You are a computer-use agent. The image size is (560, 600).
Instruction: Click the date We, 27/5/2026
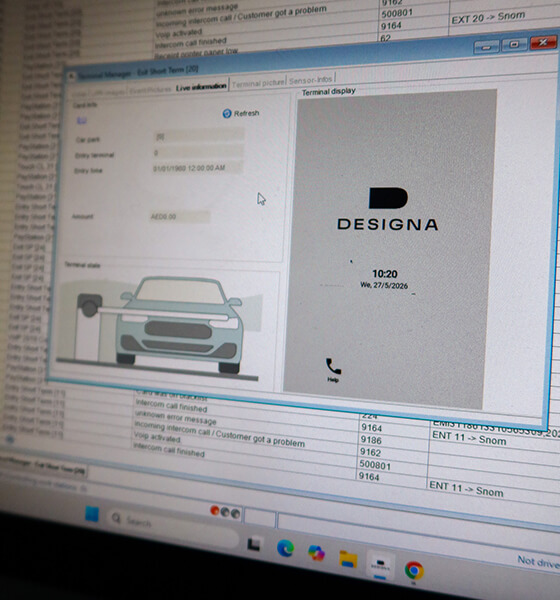pyautogui.click(x=384, y=285)
